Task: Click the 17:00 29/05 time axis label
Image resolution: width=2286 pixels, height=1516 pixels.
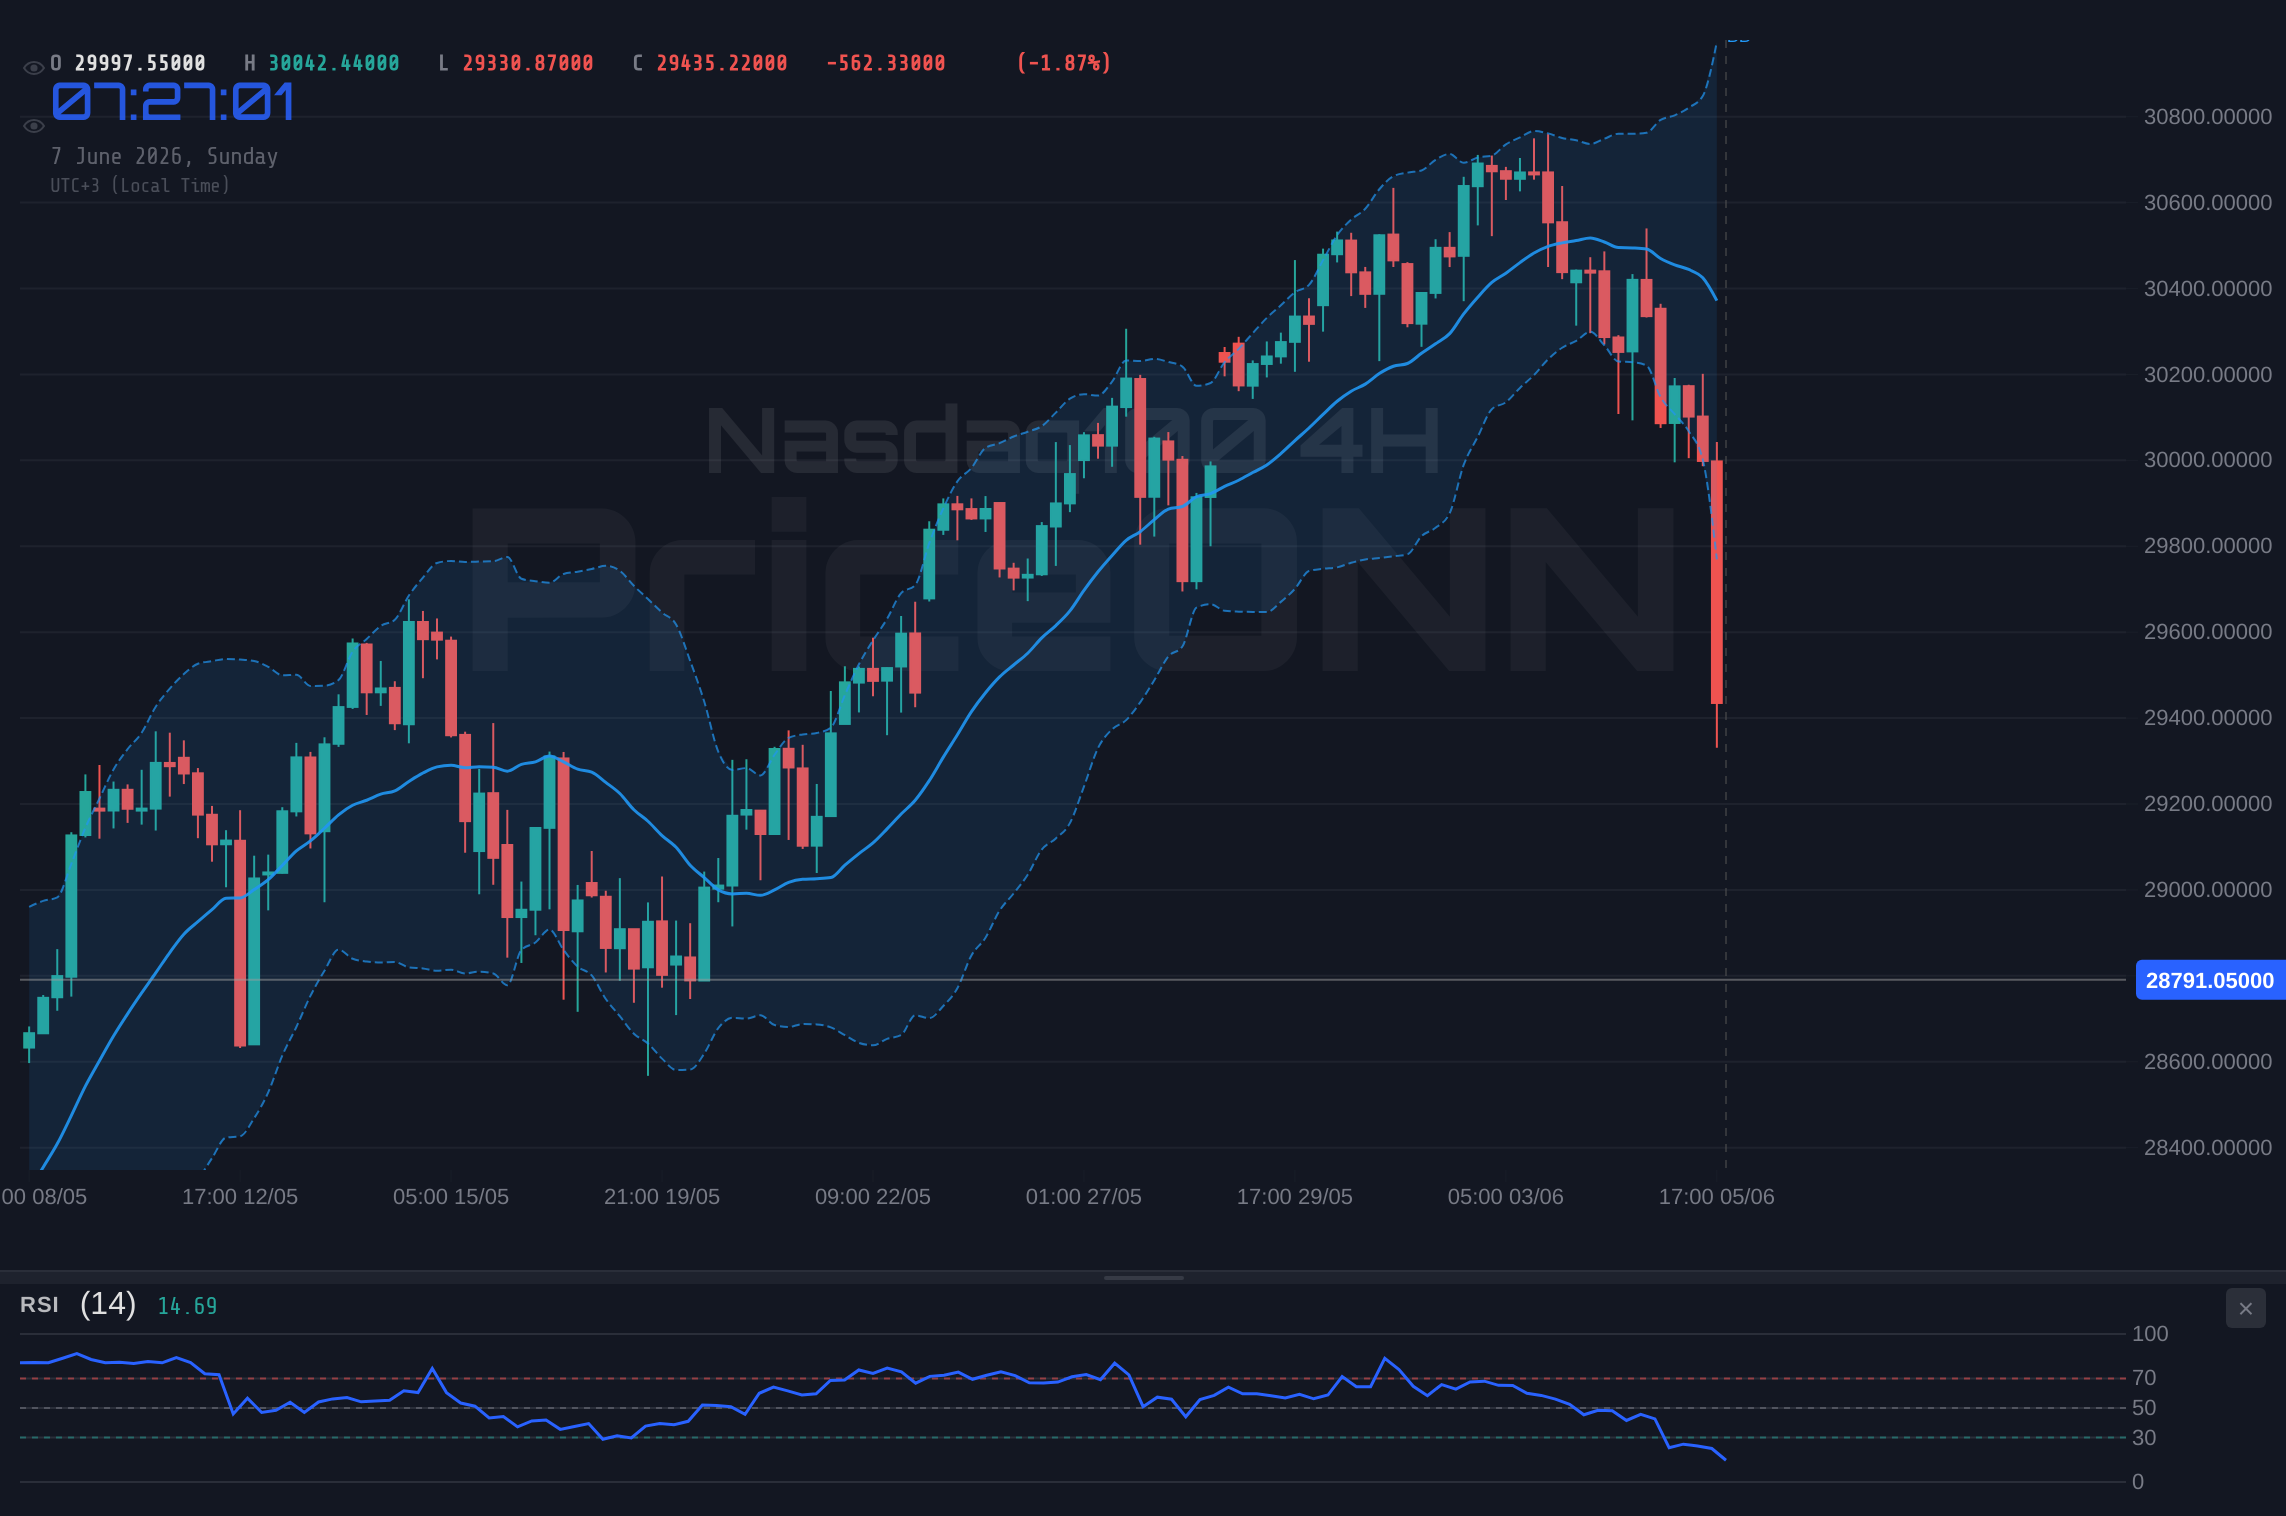Action: point(1295,1197)
